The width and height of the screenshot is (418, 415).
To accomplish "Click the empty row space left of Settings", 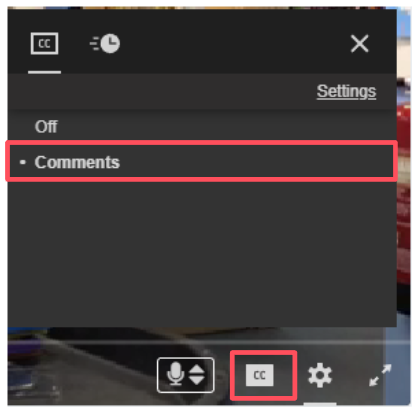I will pos(160,91).
